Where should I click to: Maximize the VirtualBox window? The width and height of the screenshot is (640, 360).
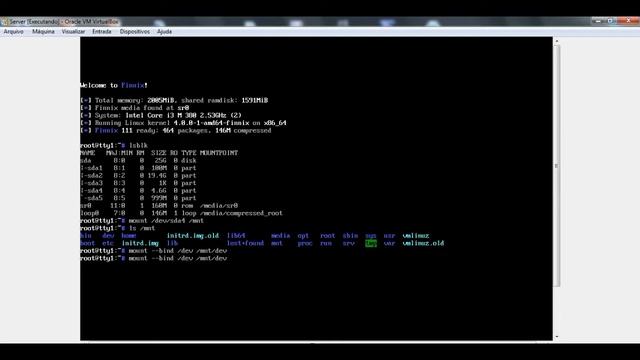pyautogui.click(x=610, y=20)
